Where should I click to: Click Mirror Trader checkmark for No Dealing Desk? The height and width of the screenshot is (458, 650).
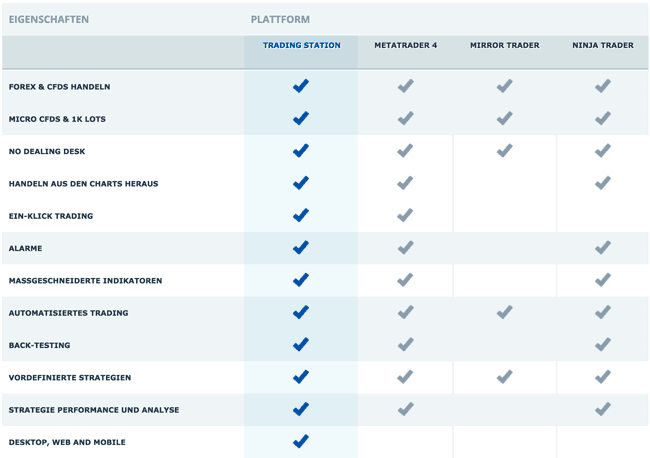pos(504,150)
